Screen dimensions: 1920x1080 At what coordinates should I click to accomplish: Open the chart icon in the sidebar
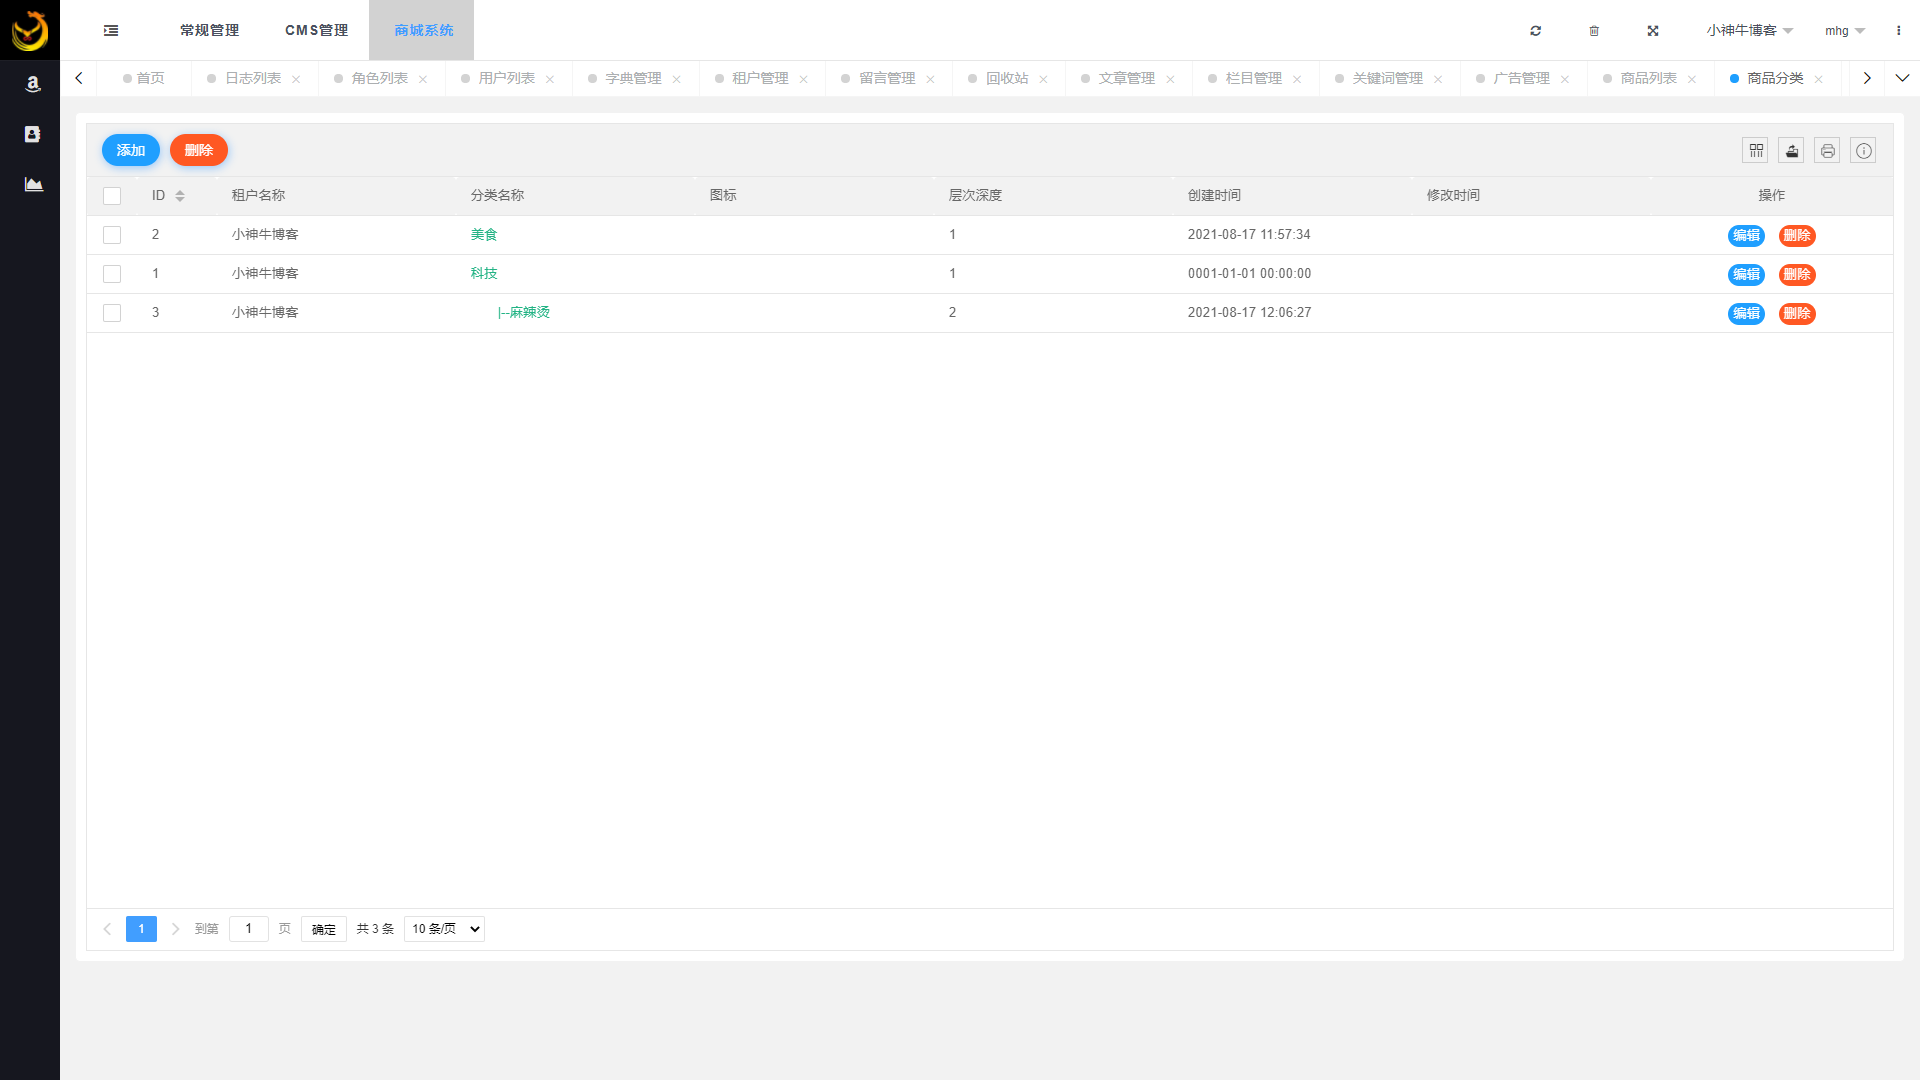point(31,184)
